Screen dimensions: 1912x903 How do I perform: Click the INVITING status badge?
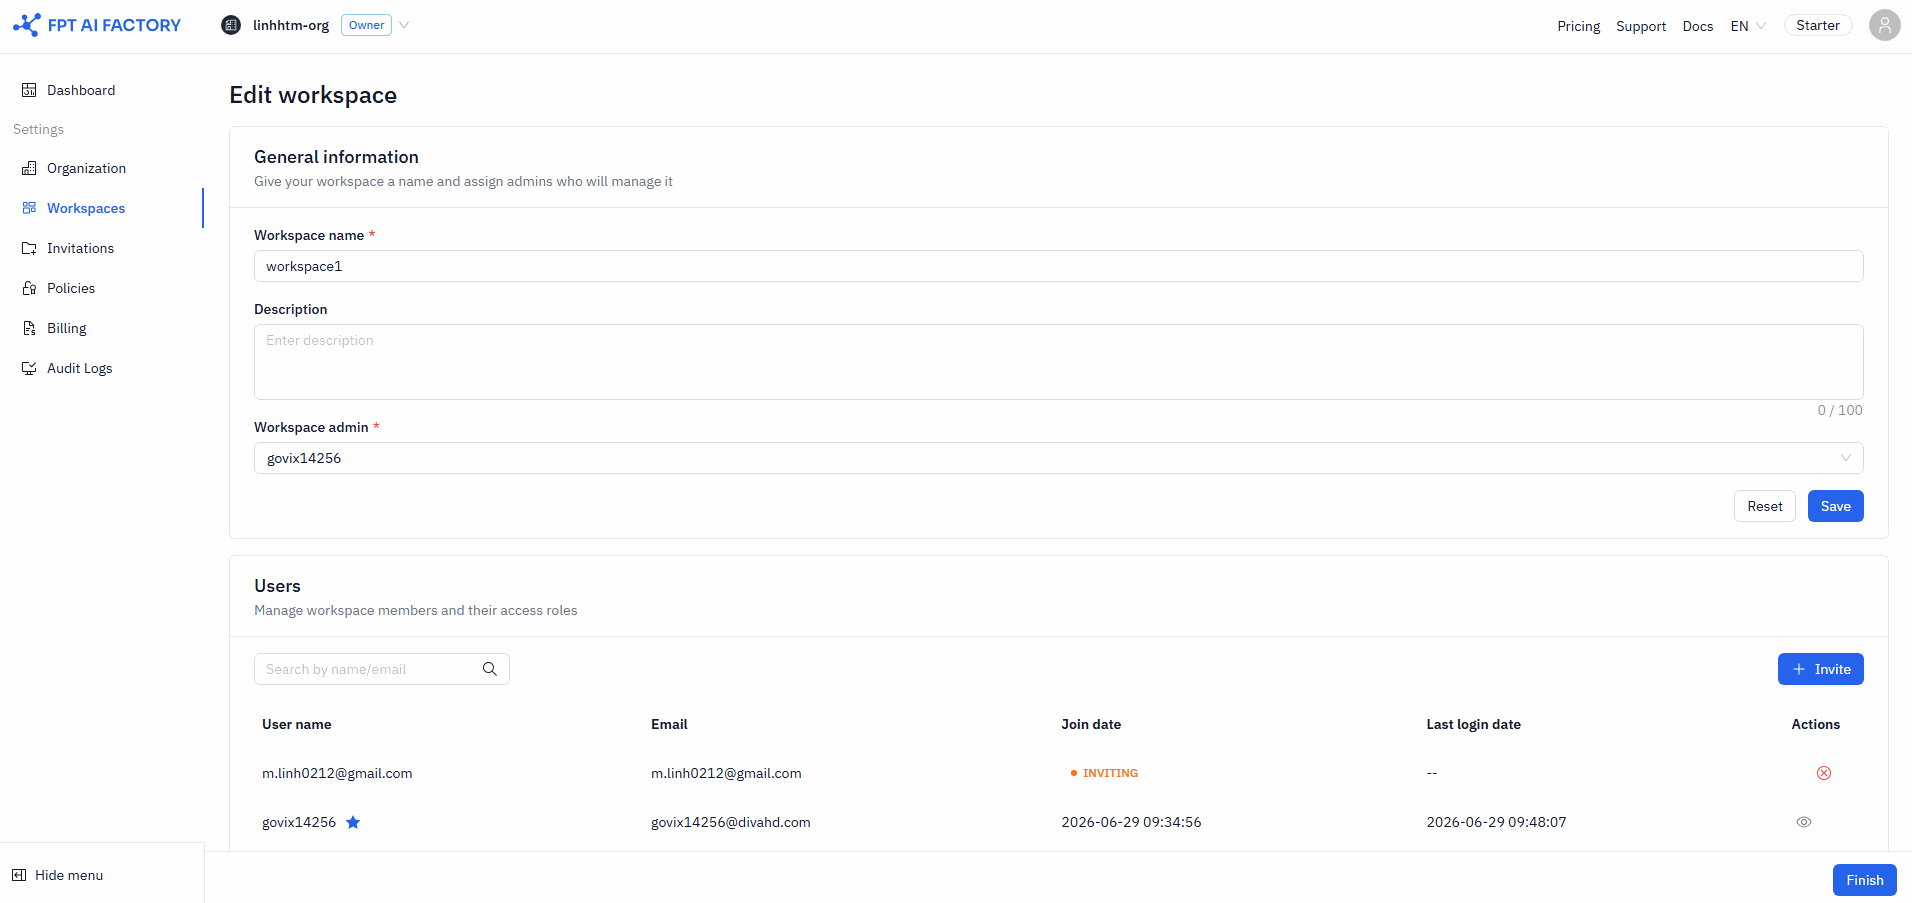click(1104, 773)
